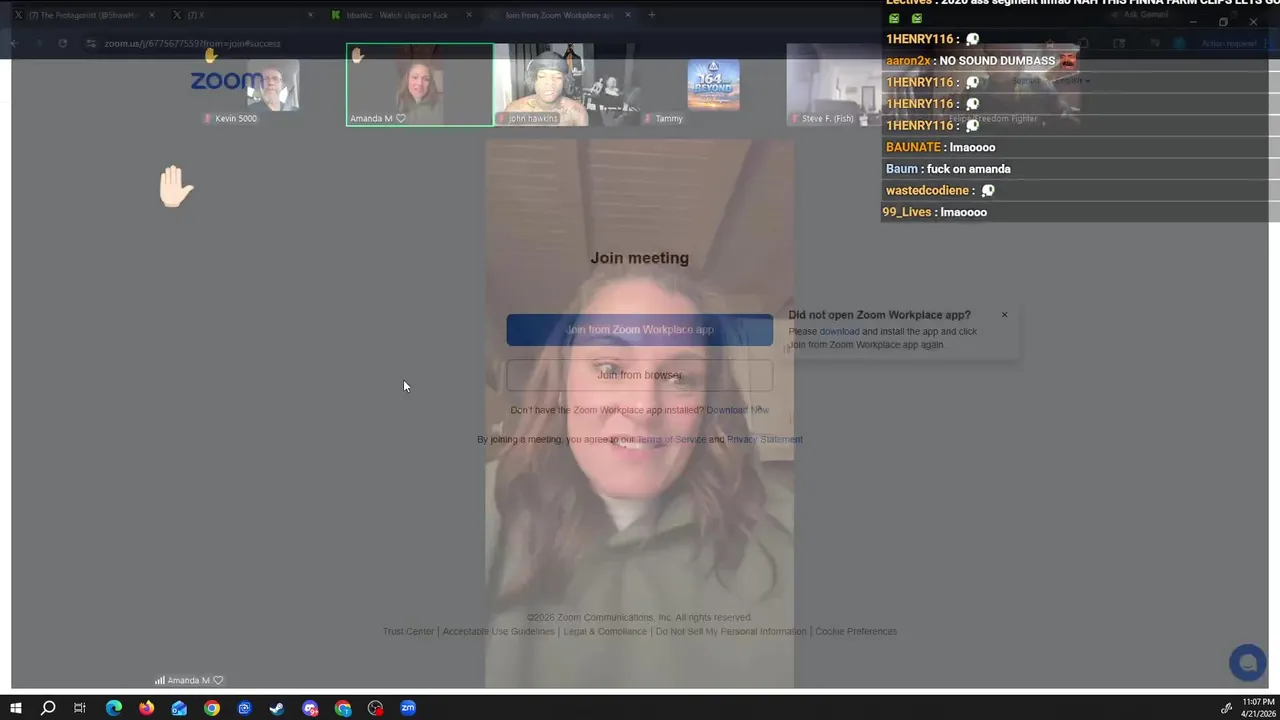Open Steam from the taskbar
Image resolution: width=1280 pixels, height=720 pixels.
point(277,708)
